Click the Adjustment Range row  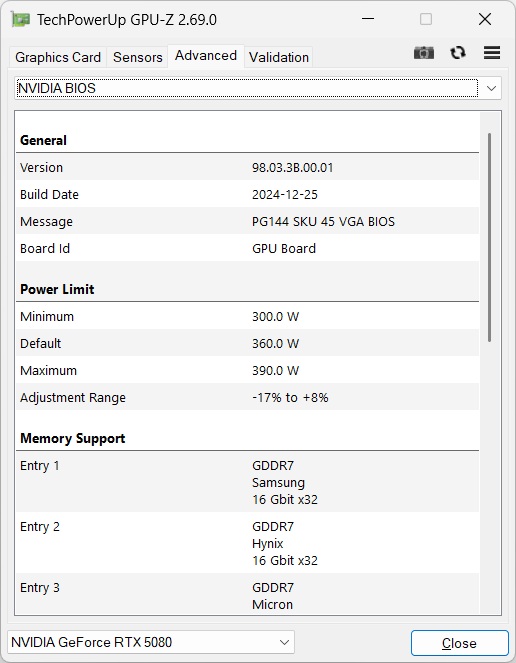click(247, 397)
